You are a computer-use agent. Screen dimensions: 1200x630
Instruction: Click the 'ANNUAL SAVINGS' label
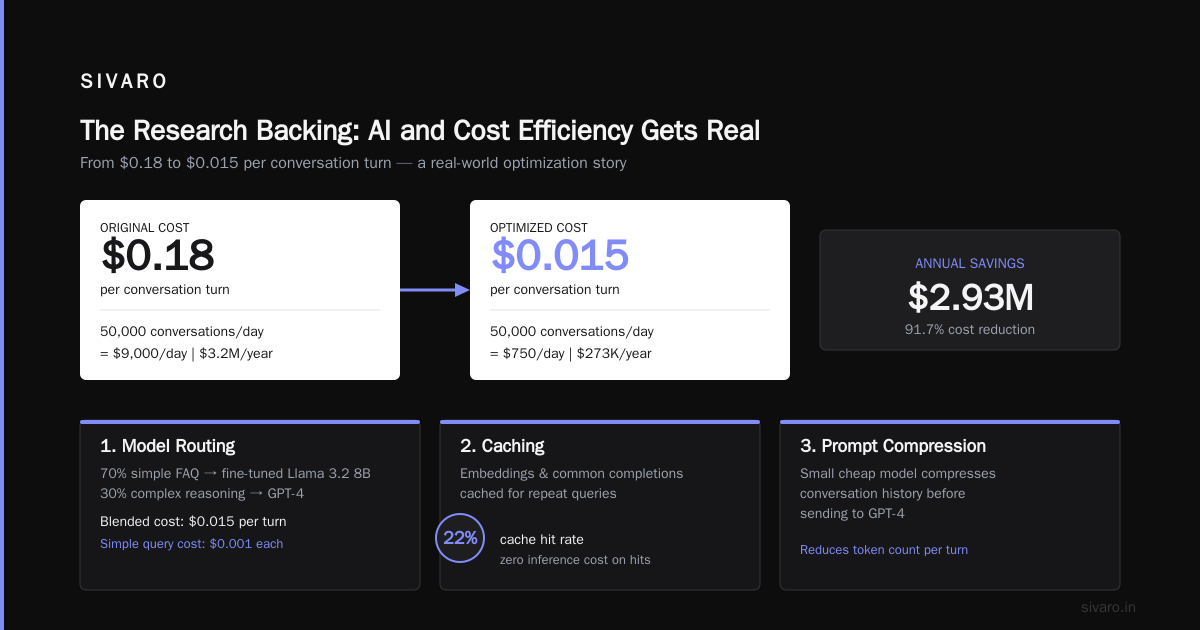coord(970,264)
